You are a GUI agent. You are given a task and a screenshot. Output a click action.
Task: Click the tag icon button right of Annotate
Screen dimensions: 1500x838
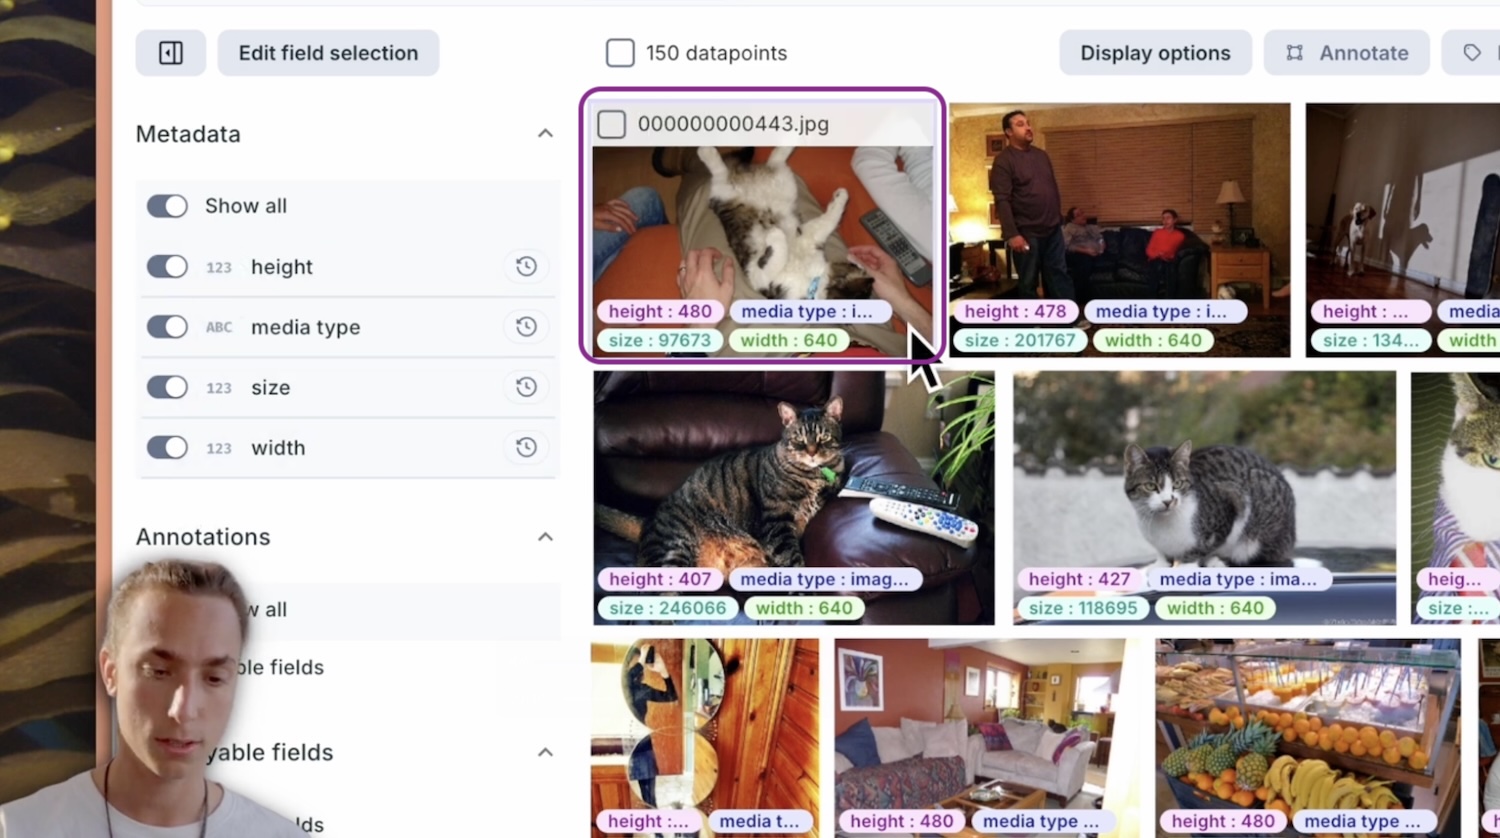click(x=1471, y=53)
